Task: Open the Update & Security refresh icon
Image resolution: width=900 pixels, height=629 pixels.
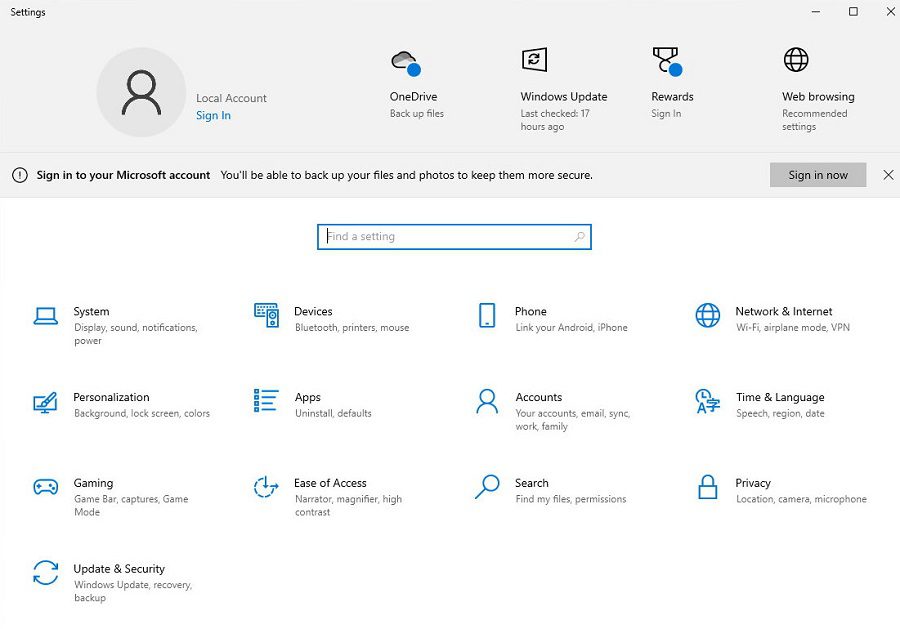Action: pyautogui.click(x=45, y=573)
